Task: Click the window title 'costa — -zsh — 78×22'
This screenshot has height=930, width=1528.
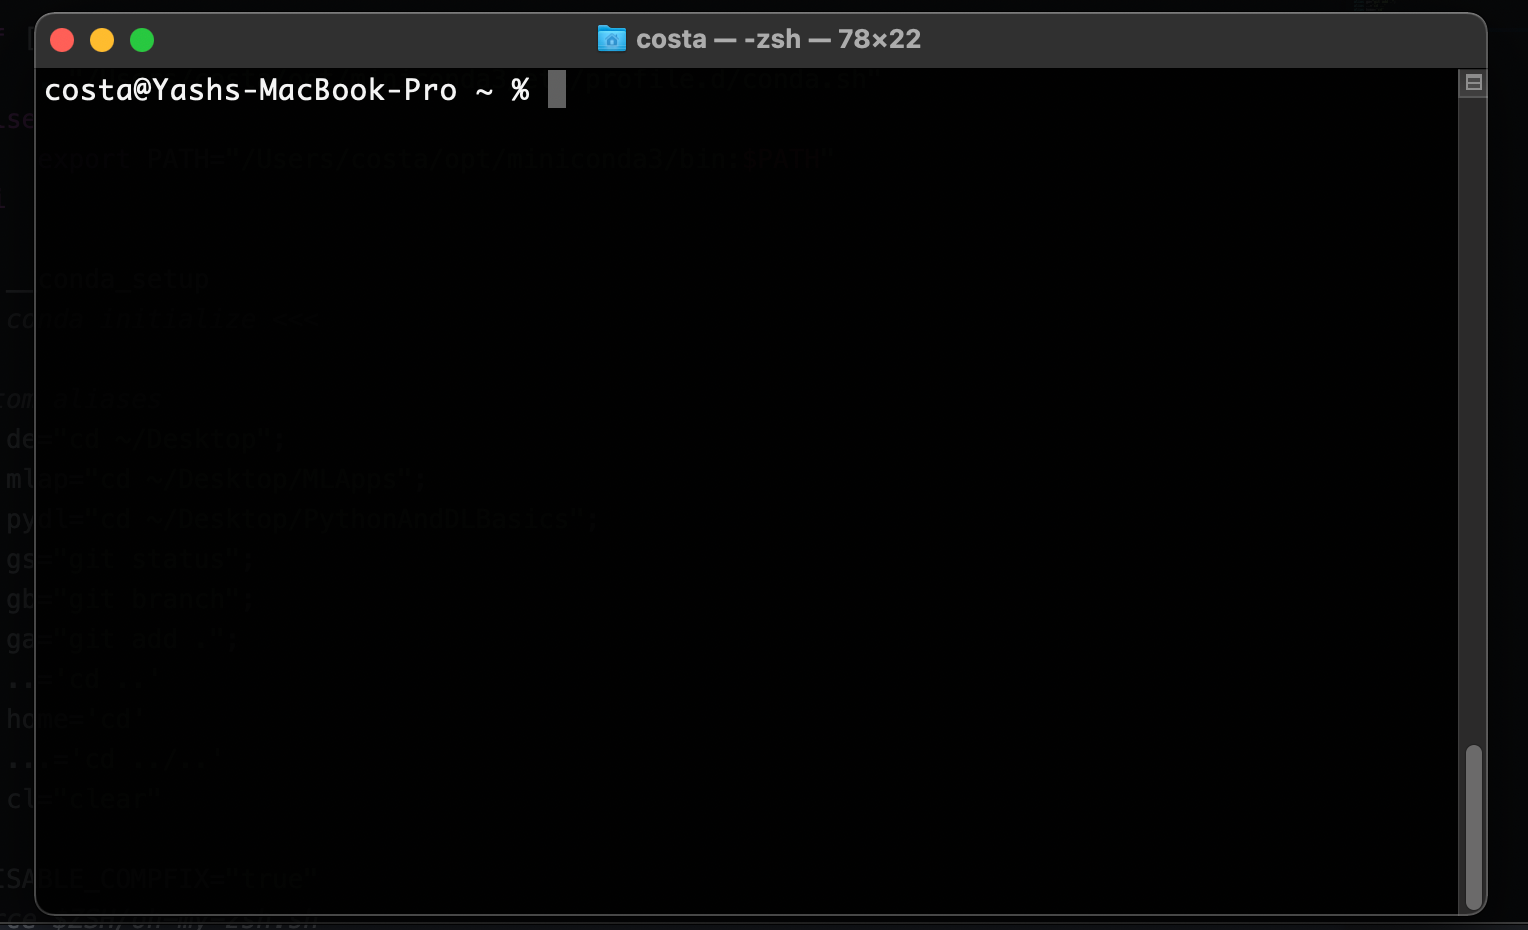Action: pyautogui.click(x=778, y=39)
